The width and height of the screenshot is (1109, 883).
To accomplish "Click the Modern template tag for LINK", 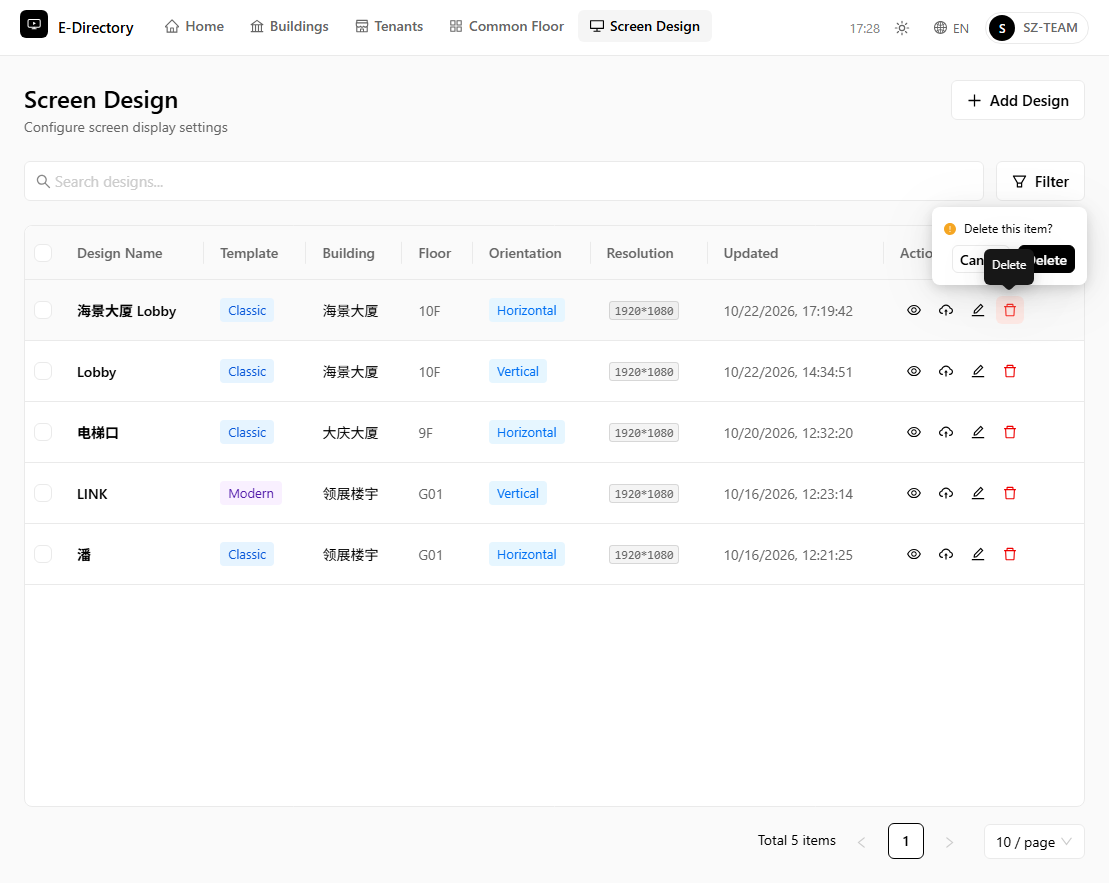I will click(250, 493).
